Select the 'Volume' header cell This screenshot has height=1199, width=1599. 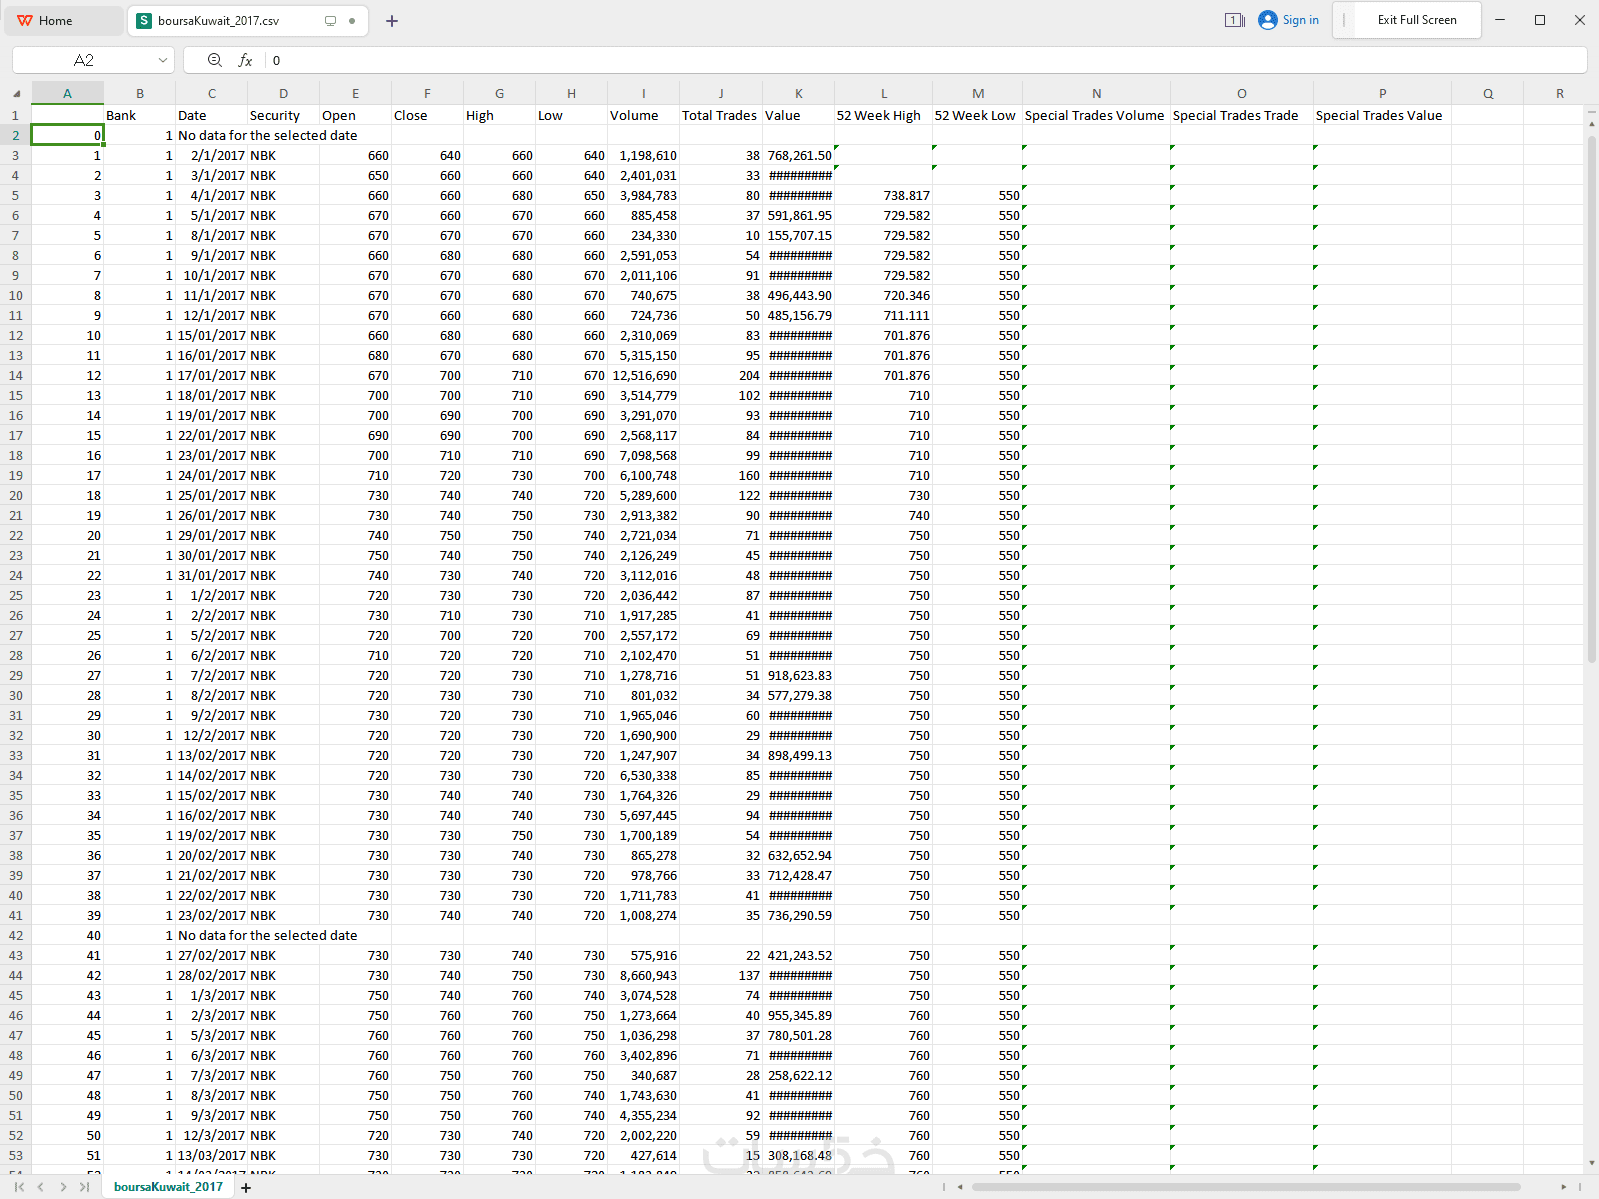(643, 115)
